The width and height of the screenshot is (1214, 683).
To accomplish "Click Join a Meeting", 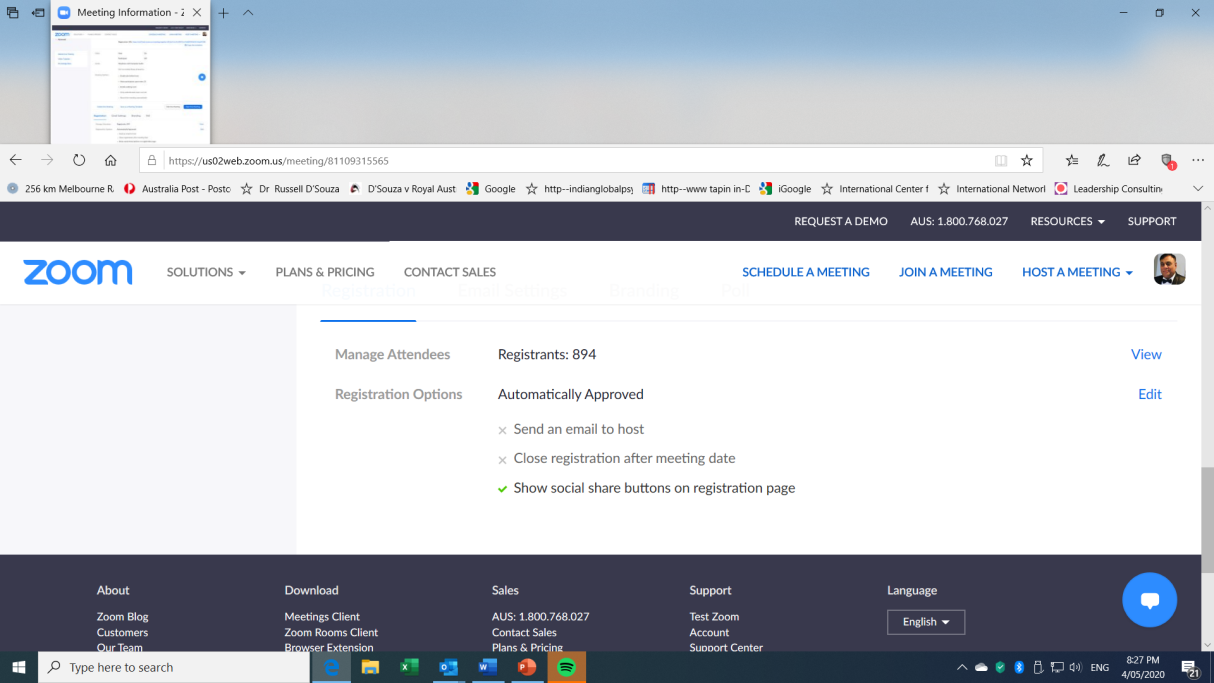I will (946, 272).
